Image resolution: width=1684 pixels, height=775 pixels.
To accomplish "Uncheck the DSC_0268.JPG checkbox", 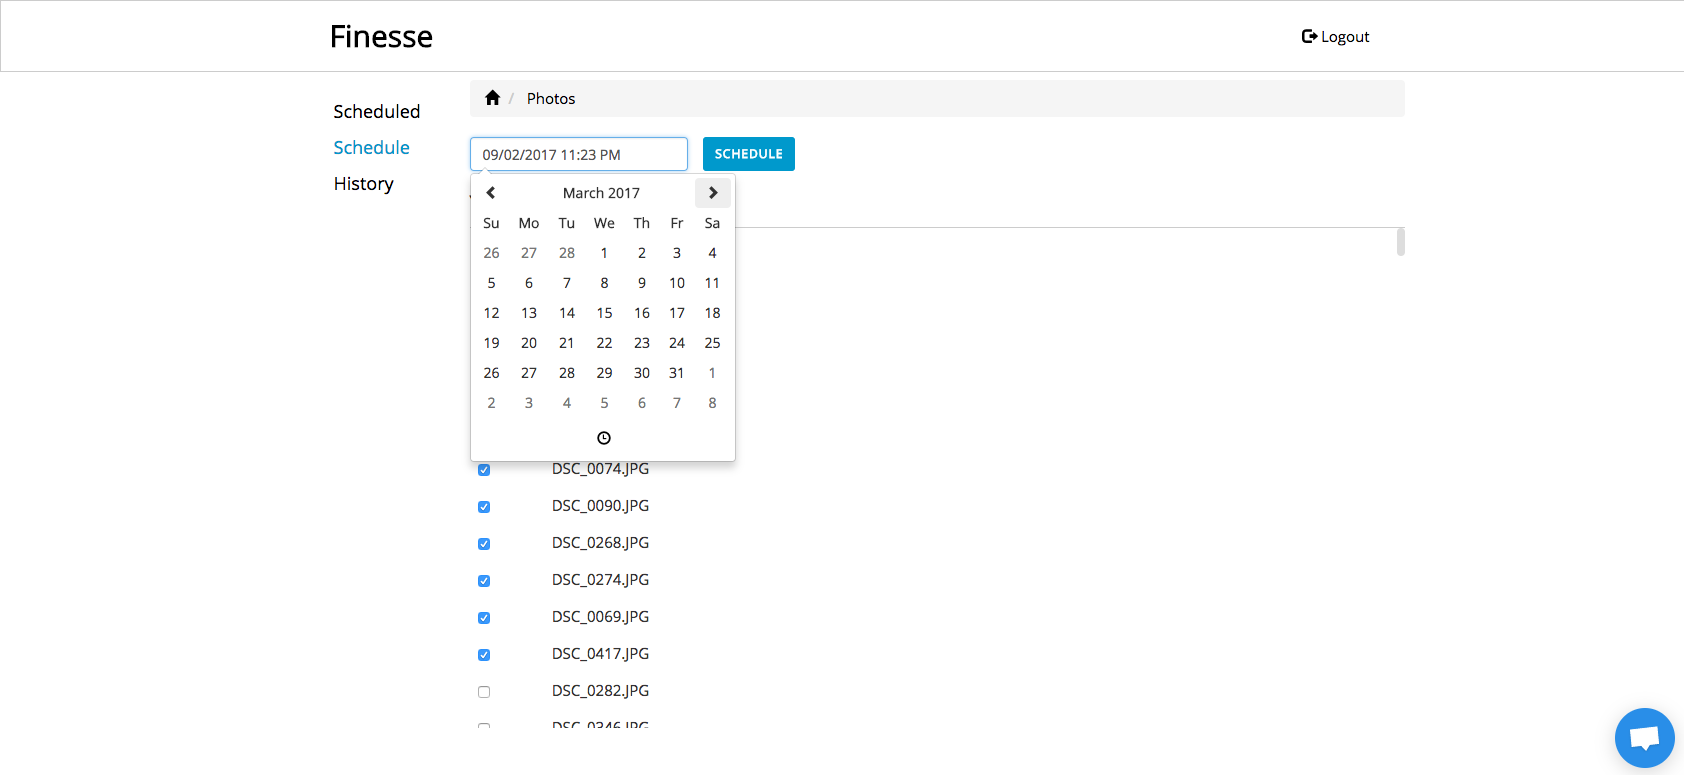I will 484,544.
